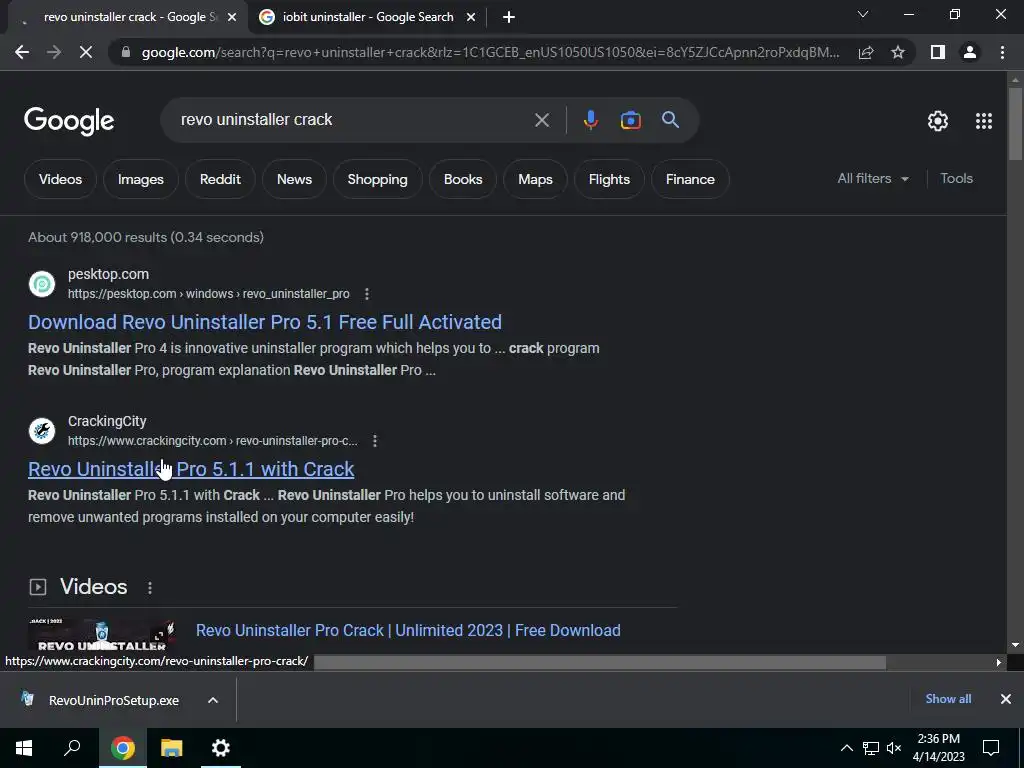Click the CrackingCity favicon

click(42, 431)
